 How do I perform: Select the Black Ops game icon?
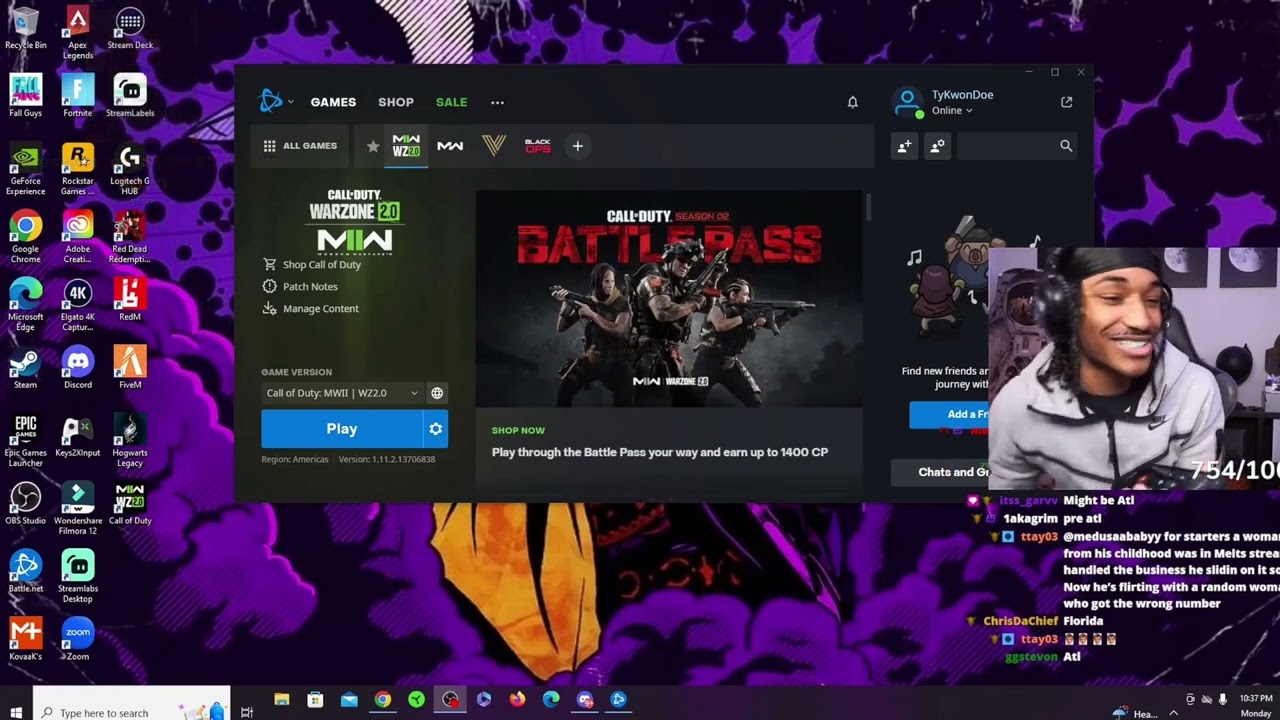(538, 146)
